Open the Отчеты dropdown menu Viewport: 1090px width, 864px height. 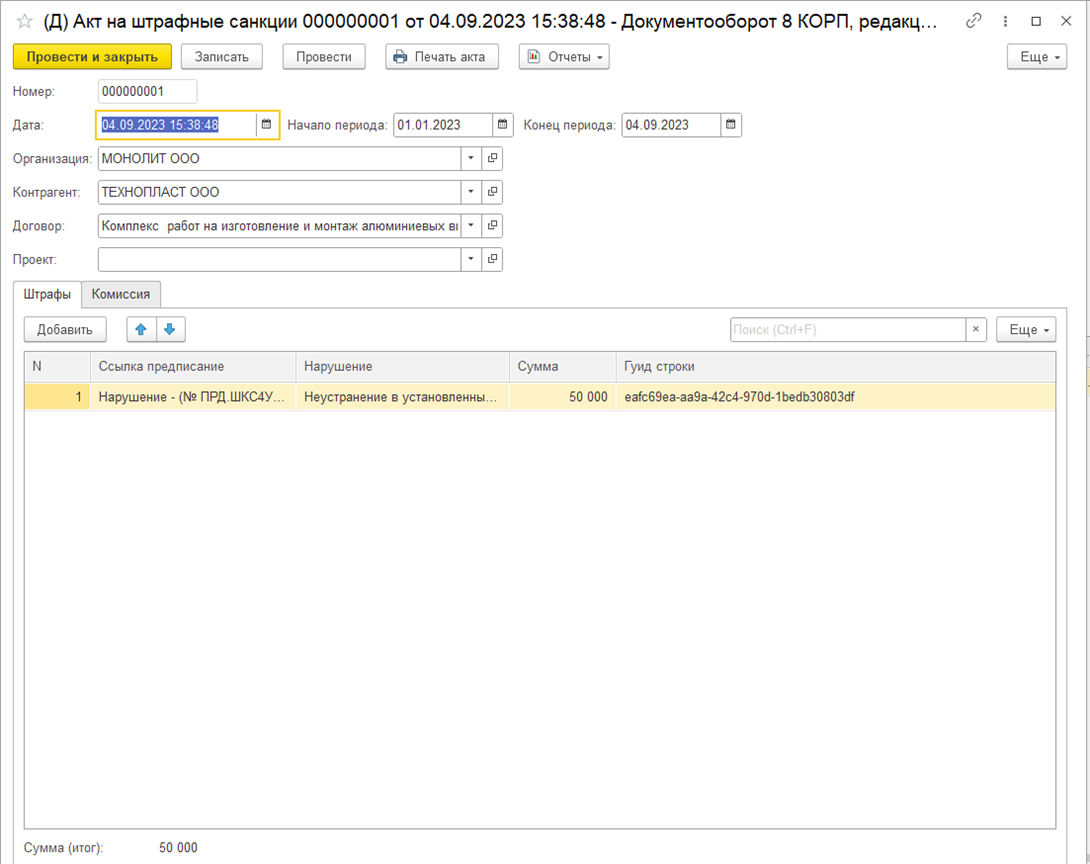pyautogui.click(x=564, y=57)
